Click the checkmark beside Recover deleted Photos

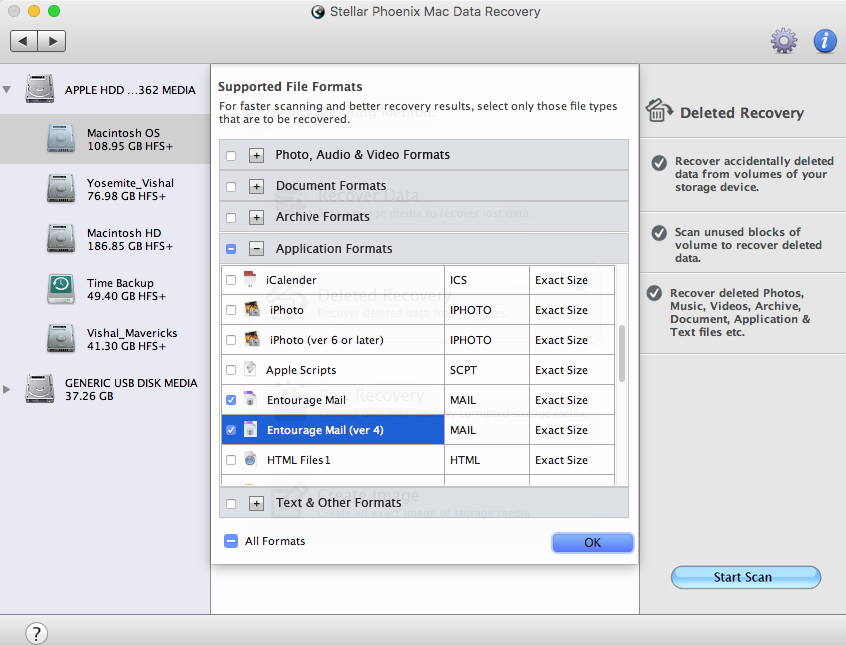point(654,293)
